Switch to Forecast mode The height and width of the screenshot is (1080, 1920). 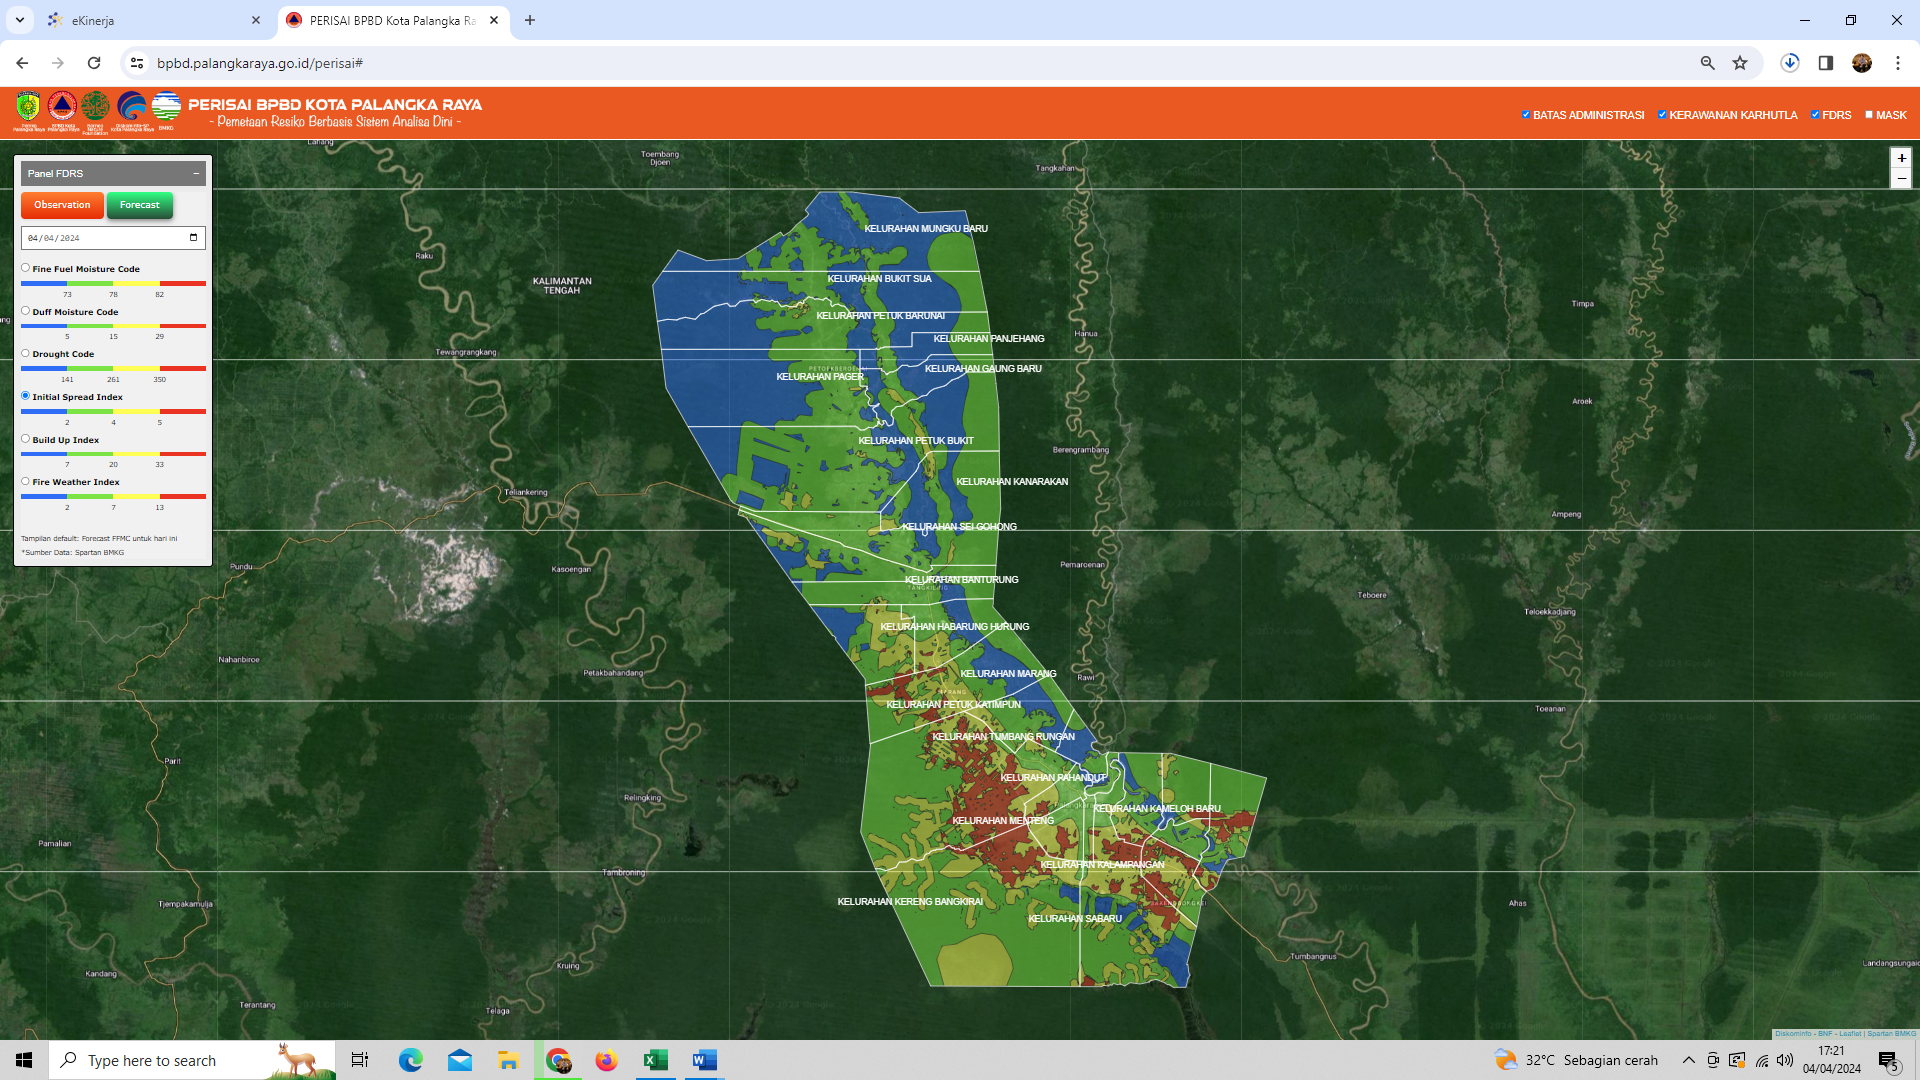[140, 205]
